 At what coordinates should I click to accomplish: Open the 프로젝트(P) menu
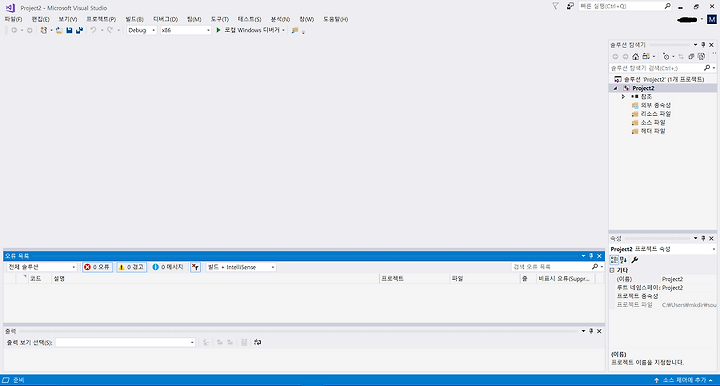pyautogui.click(x=101, y=19)
